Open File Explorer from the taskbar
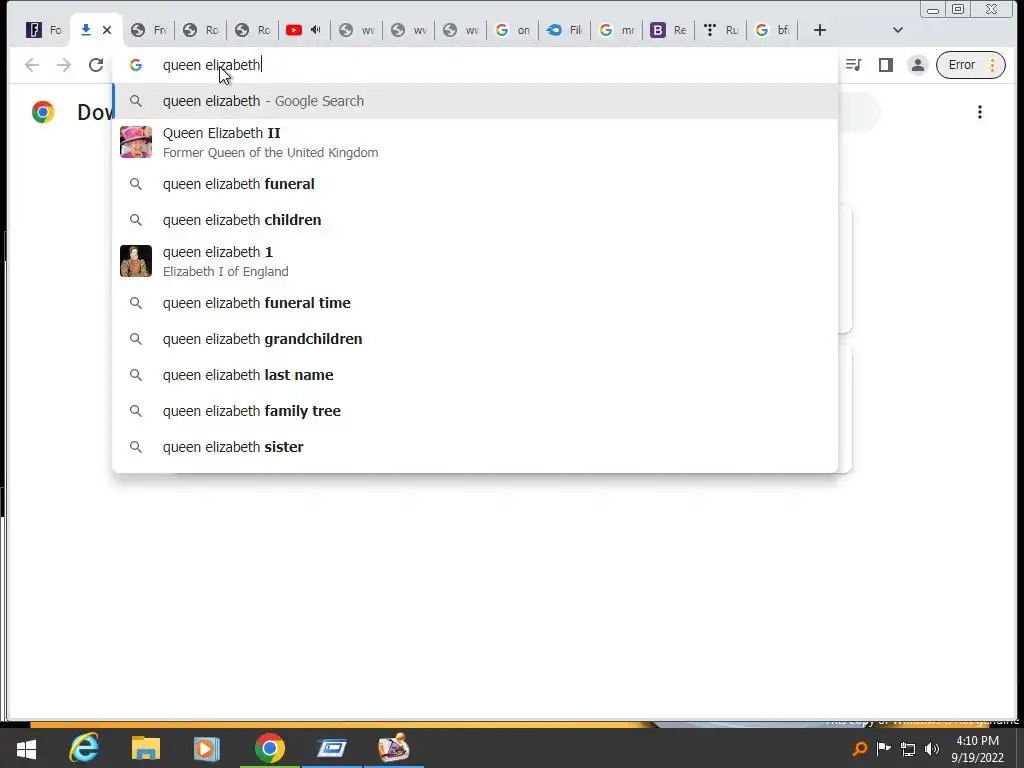The width and height of the screenshot is (1024, 768). [146, 748]
